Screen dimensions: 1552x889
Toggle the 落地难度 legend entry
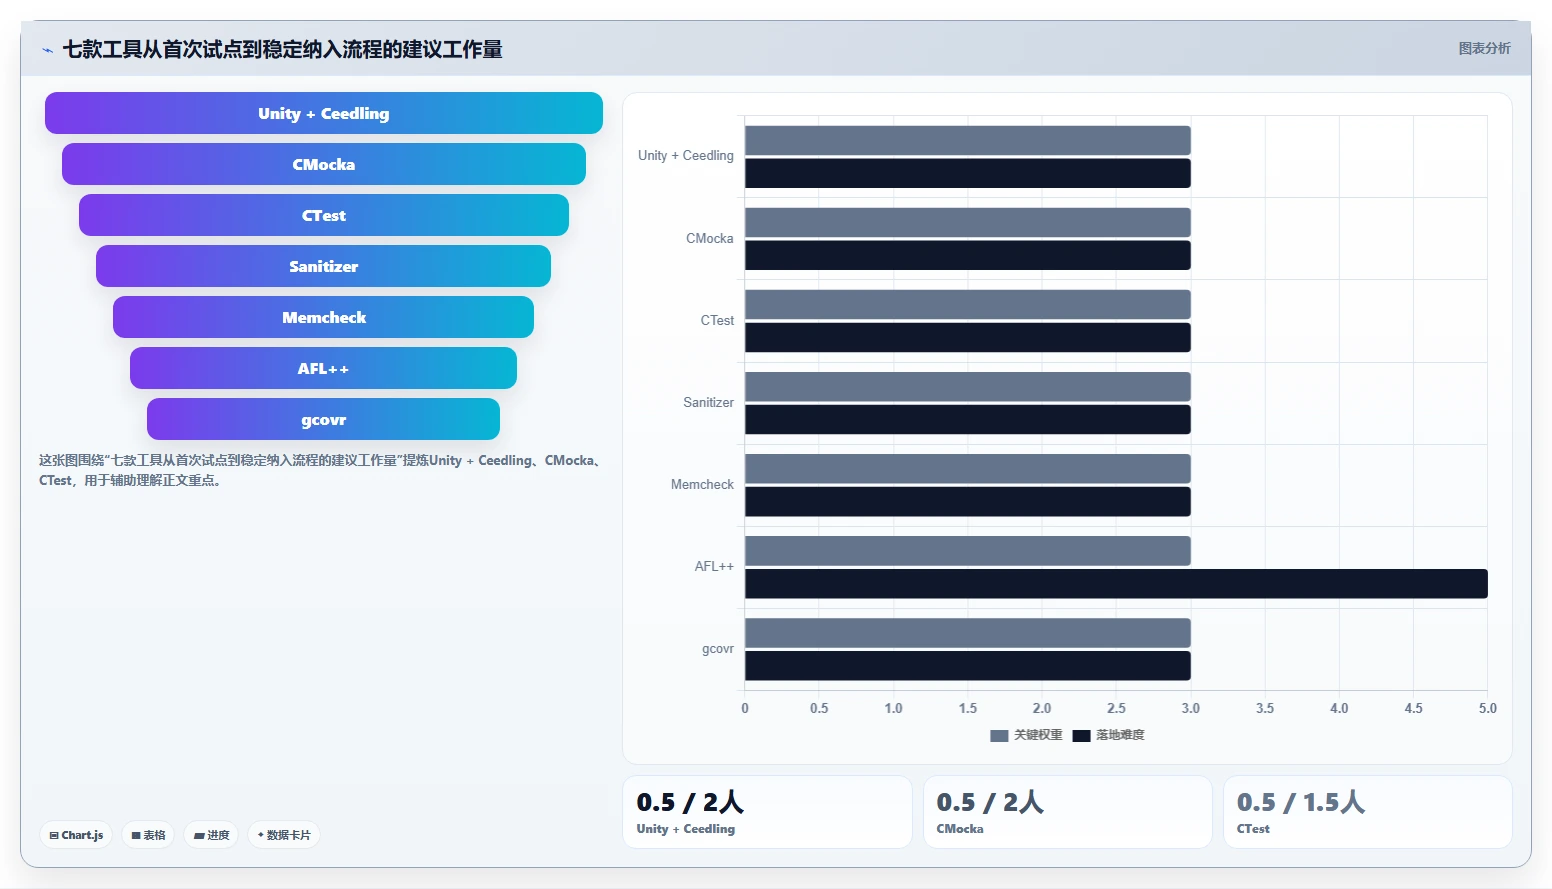point(1109,735)
